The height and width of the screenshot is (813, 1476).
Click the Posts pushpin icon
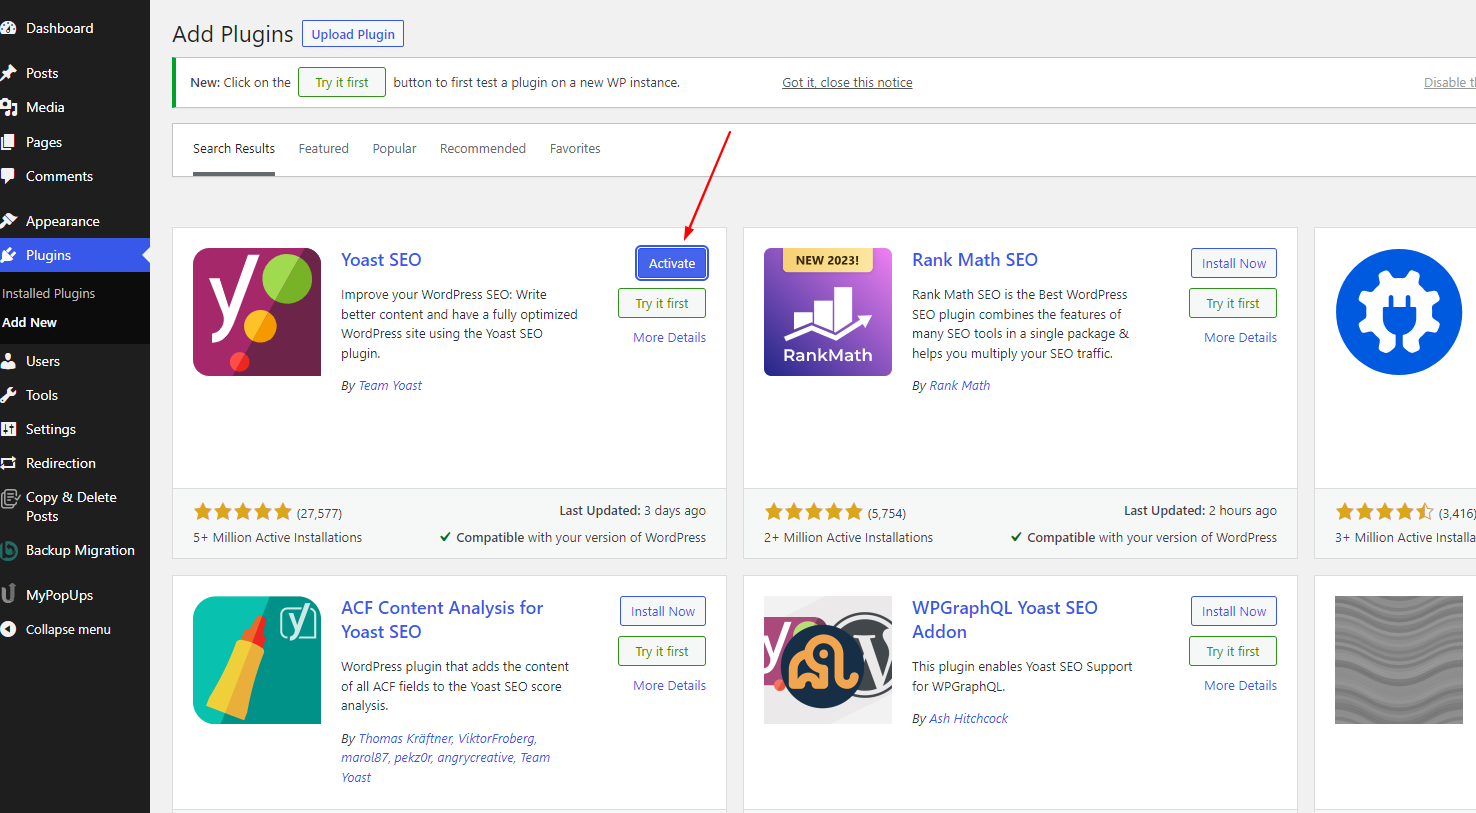pos(8,73)
